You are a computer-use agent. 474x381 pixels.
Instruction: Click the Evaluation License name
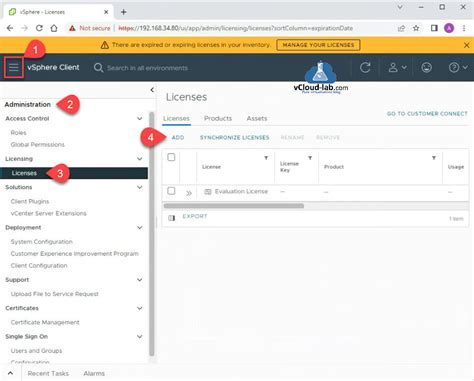point(241,191)
